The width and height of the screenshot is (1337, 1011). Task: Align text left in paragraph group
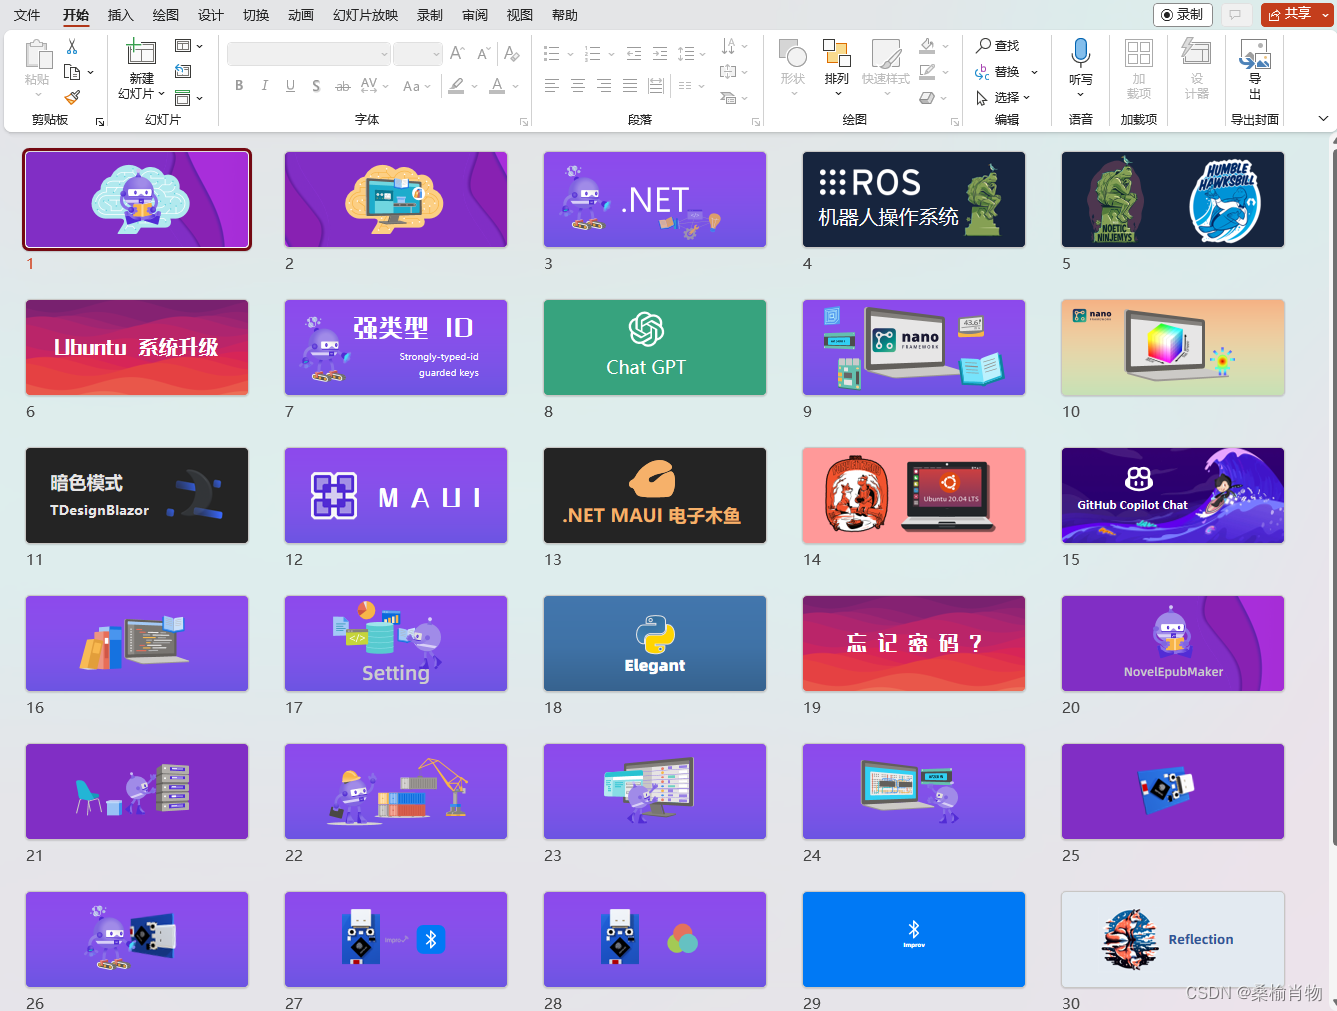[x=551, y=86]
